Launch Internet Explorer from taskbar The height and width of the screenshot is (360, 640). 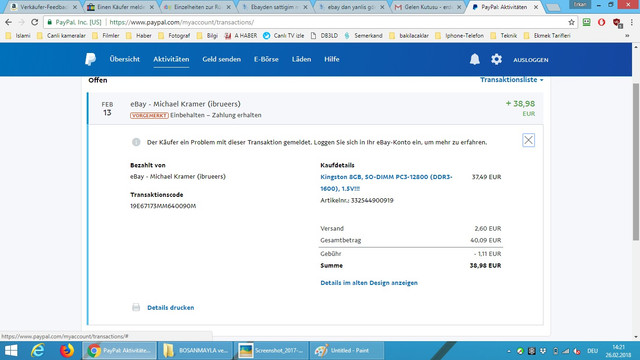pyautogui.click(x=38, y=351)
